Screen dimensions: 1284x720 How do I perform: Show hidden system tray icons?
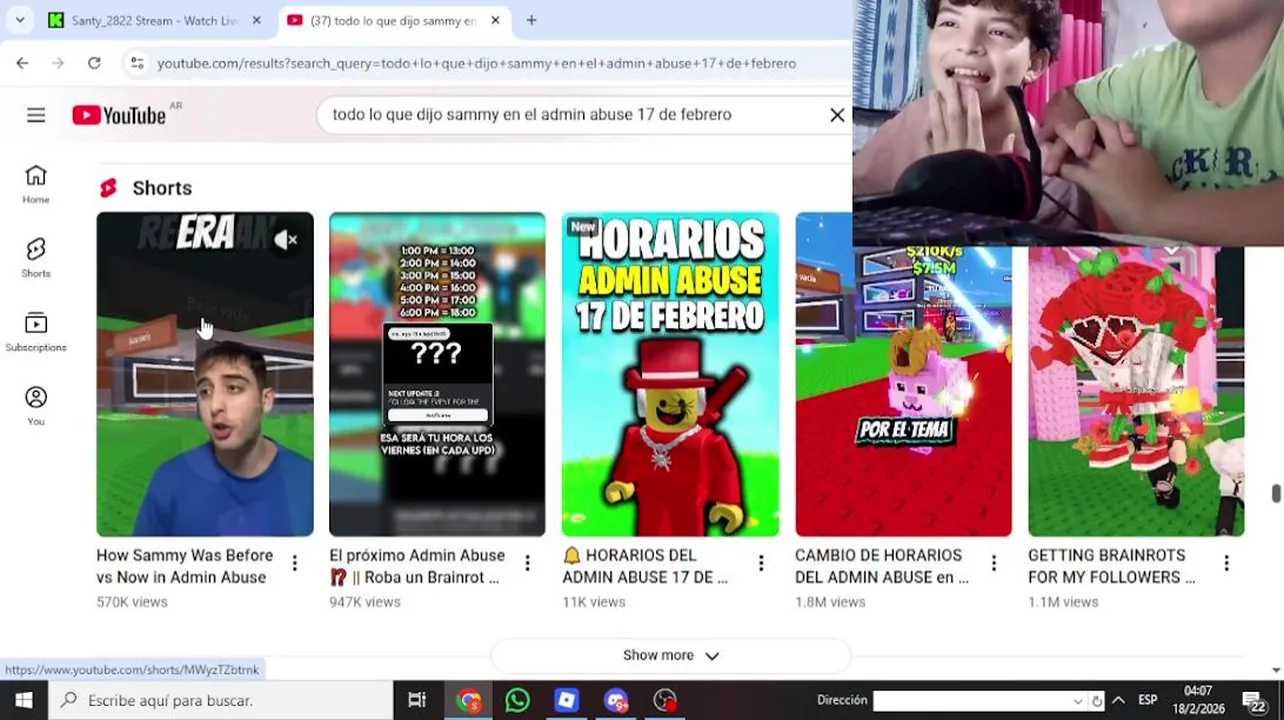[x=1118, y=701]
